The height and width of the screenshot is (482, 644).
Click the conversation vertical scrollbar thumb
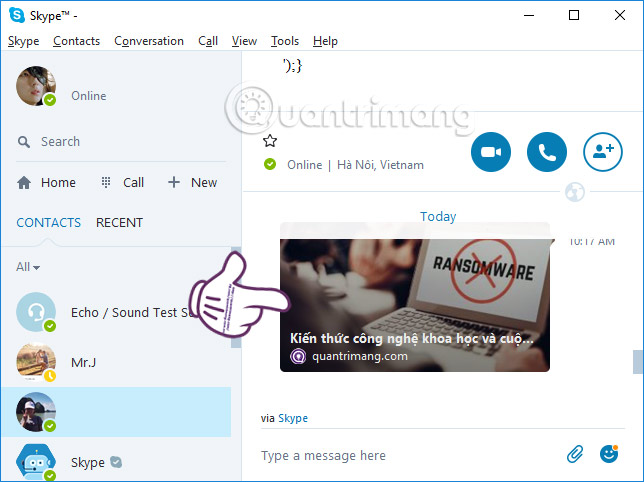click(637, 362)
